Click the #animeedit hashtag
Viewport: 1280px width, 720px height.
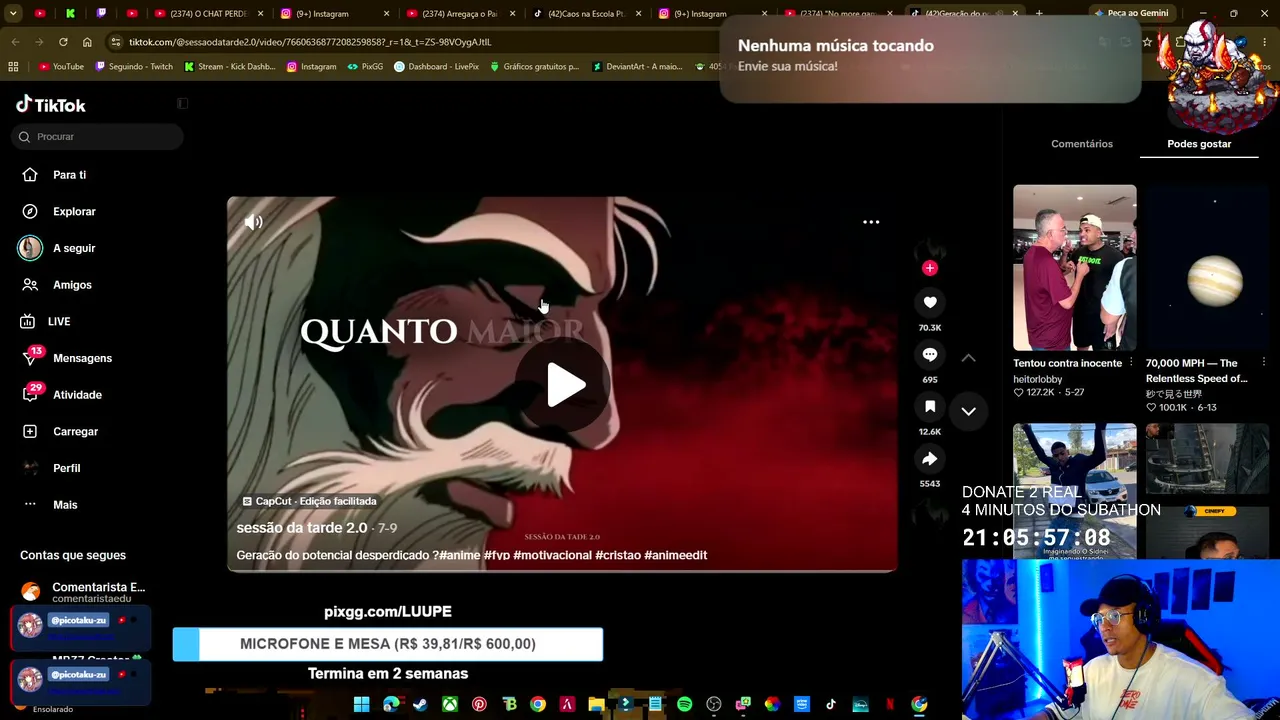coord(675,555)
